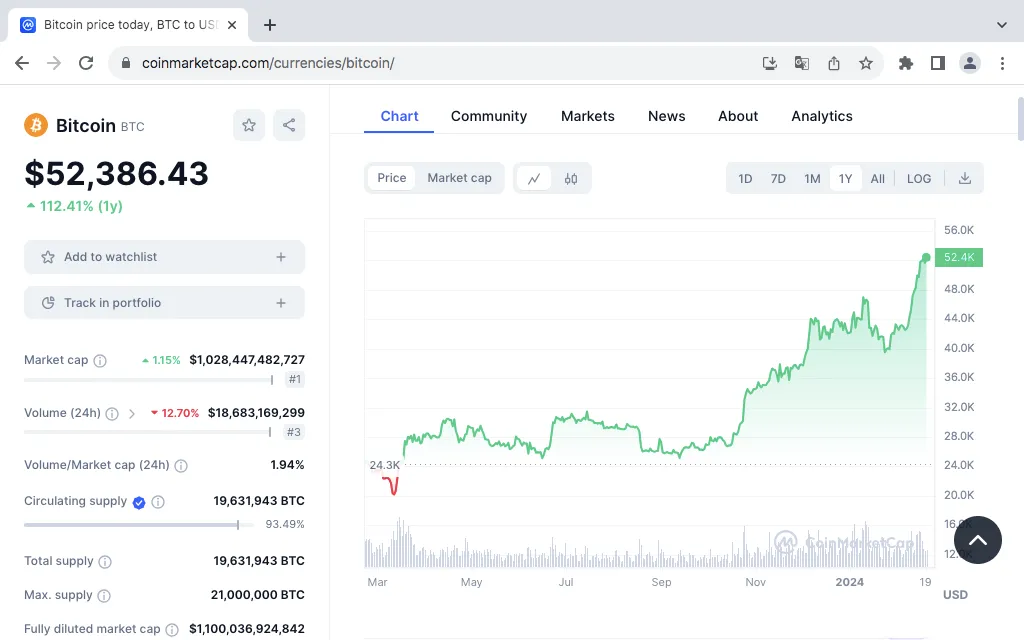The height and width of the screenshot is (640, 1024).
Task: Select the Chart tab
Action: click(x=399, y=116)
